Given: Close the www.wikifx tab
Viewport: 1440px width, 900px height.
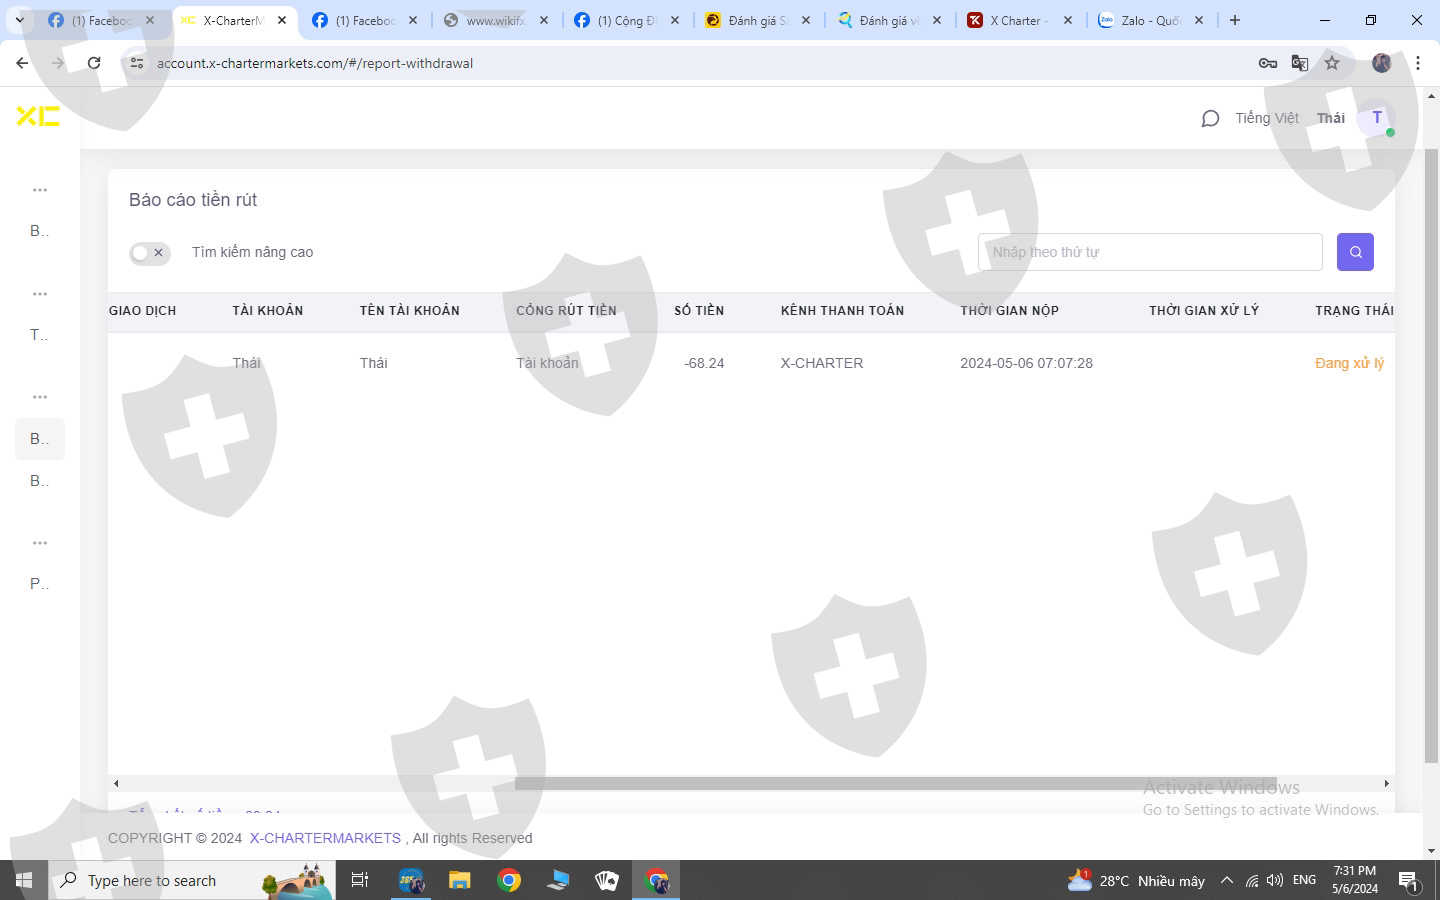Looking at the screenshot, I should [544, 20].
